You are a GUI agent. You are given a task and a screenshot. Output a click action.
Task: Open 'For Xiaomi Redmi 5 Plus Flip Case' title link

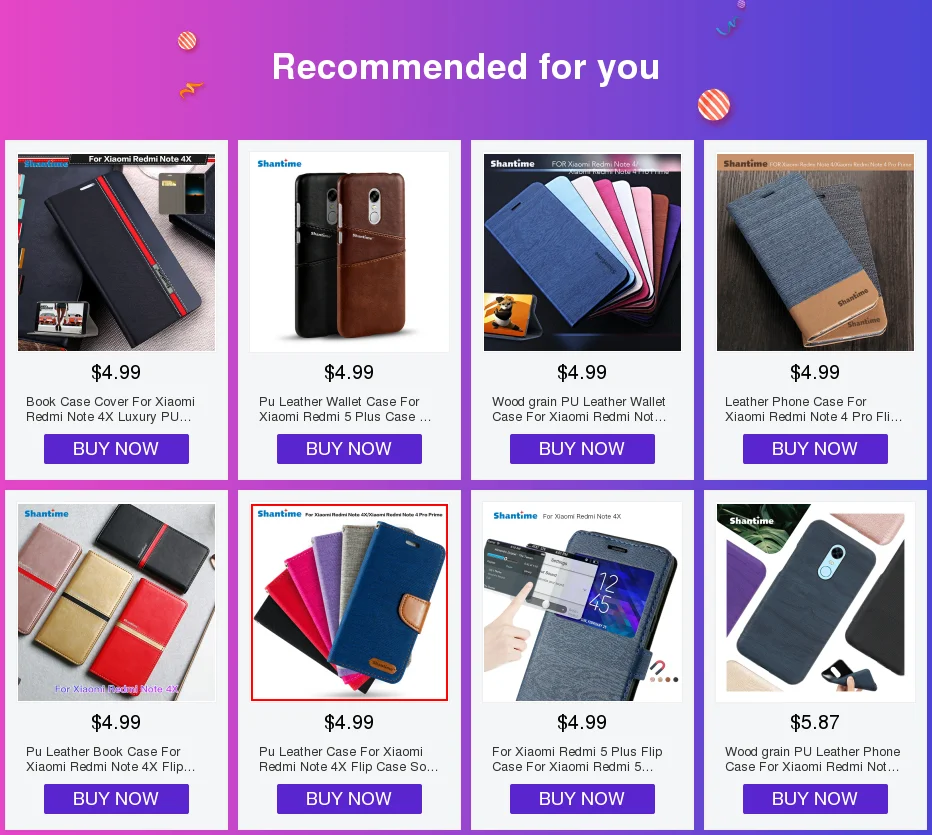pyautogui.click(x=577, y=759)
